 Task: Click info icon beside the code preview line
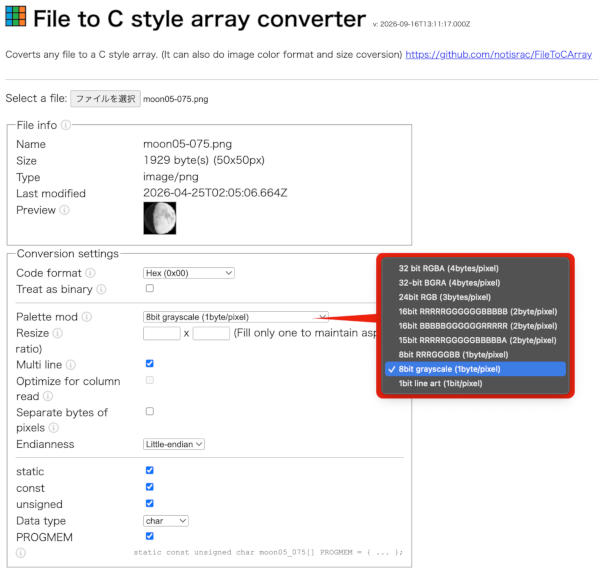pyautogui.click(x=21, y=553)
